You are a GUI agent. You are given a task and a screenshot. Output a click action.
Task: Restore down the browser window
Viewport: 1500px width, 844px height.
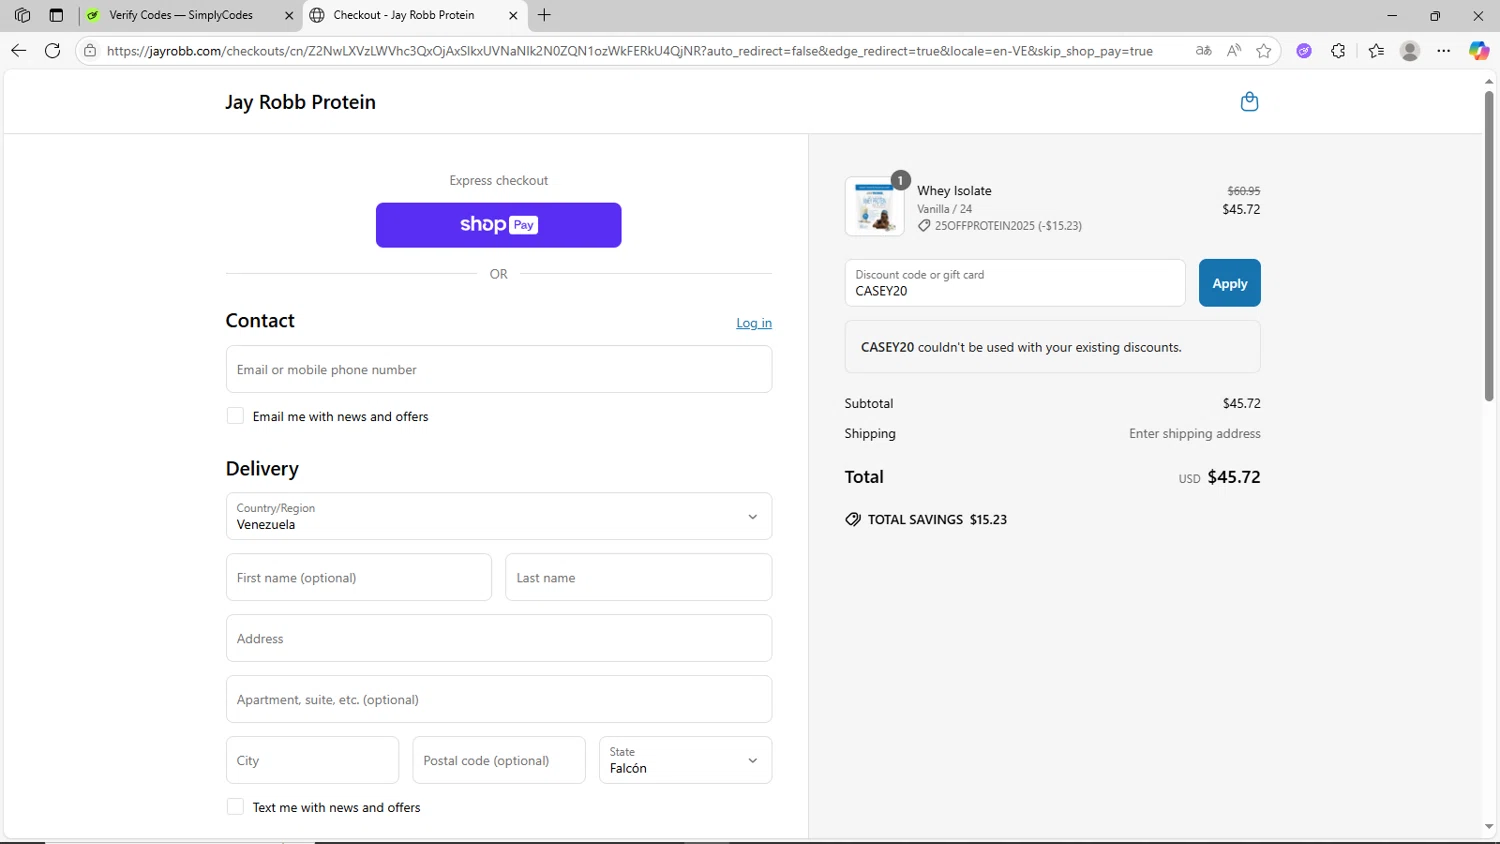(x=1435, y=15)
